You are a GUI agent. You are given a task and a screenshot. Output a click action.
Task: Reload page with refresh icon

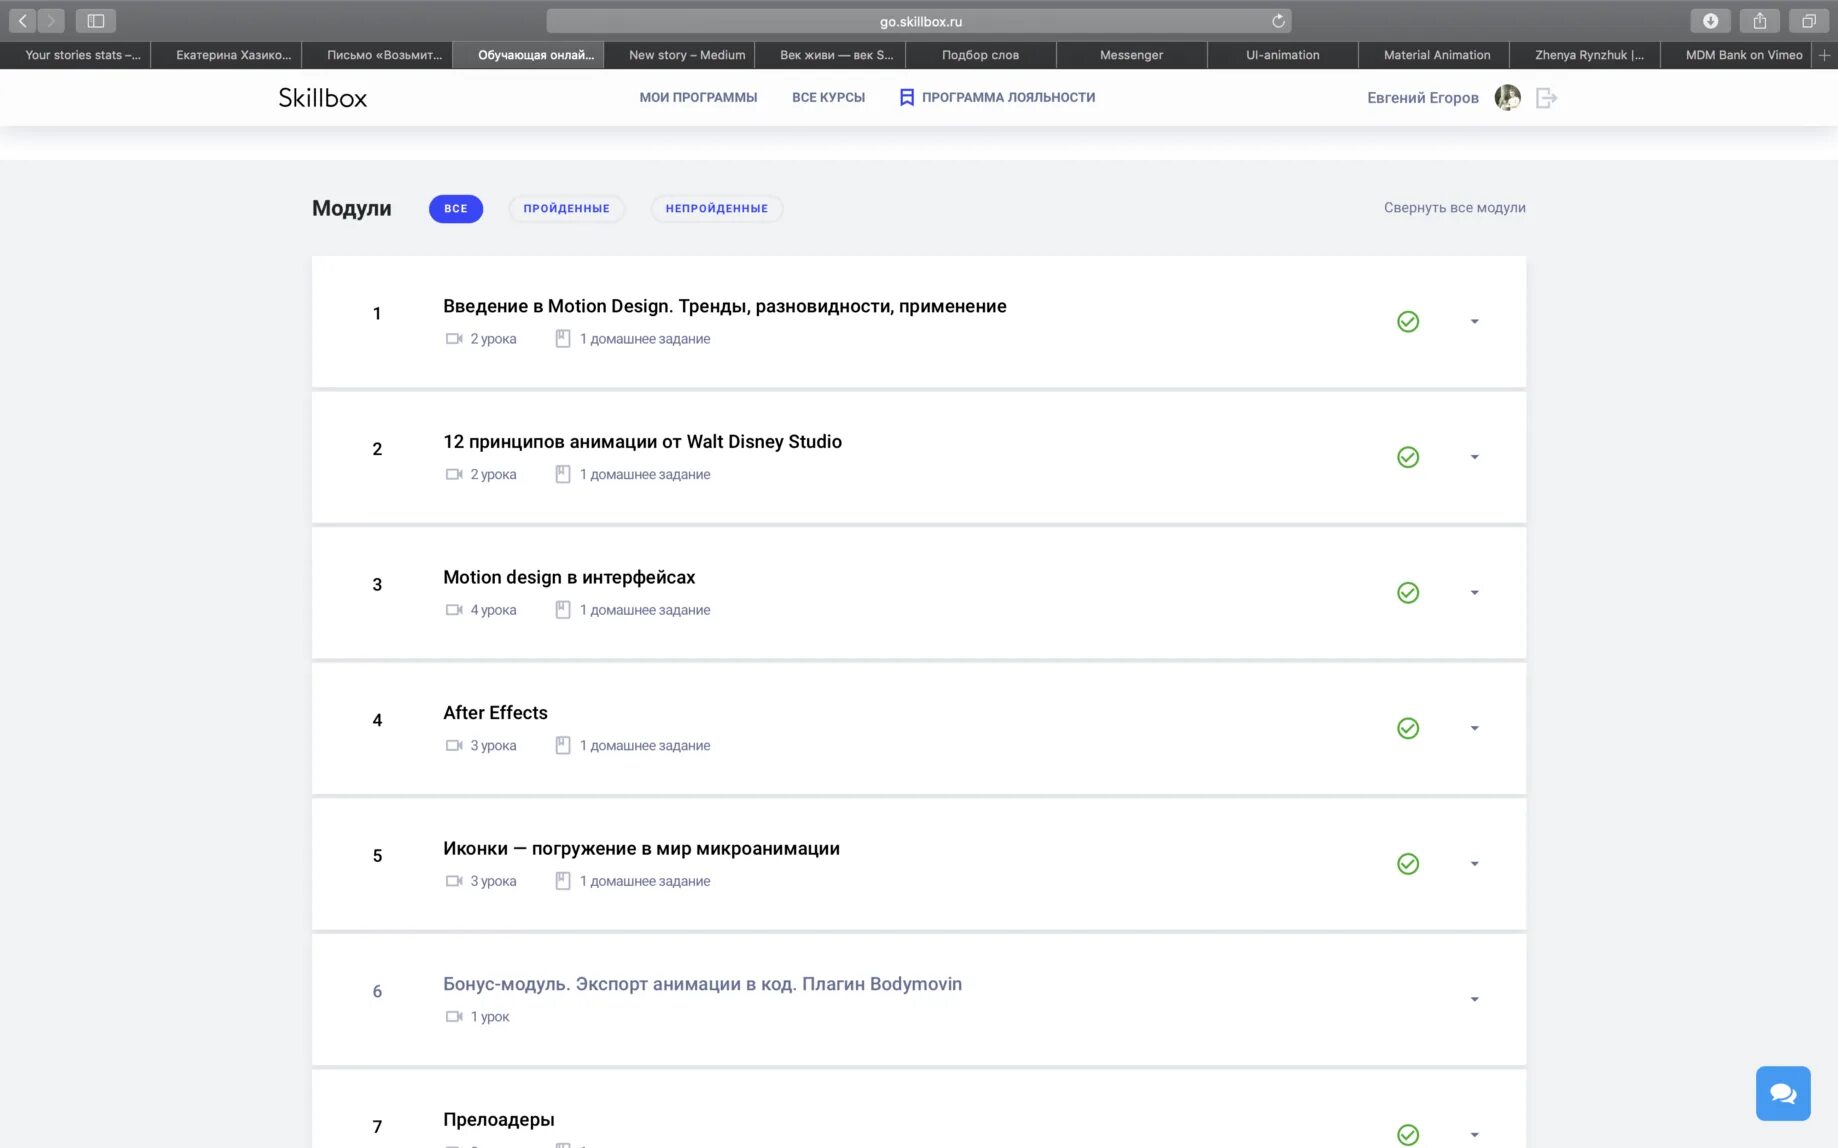[x=1277, y=21]
